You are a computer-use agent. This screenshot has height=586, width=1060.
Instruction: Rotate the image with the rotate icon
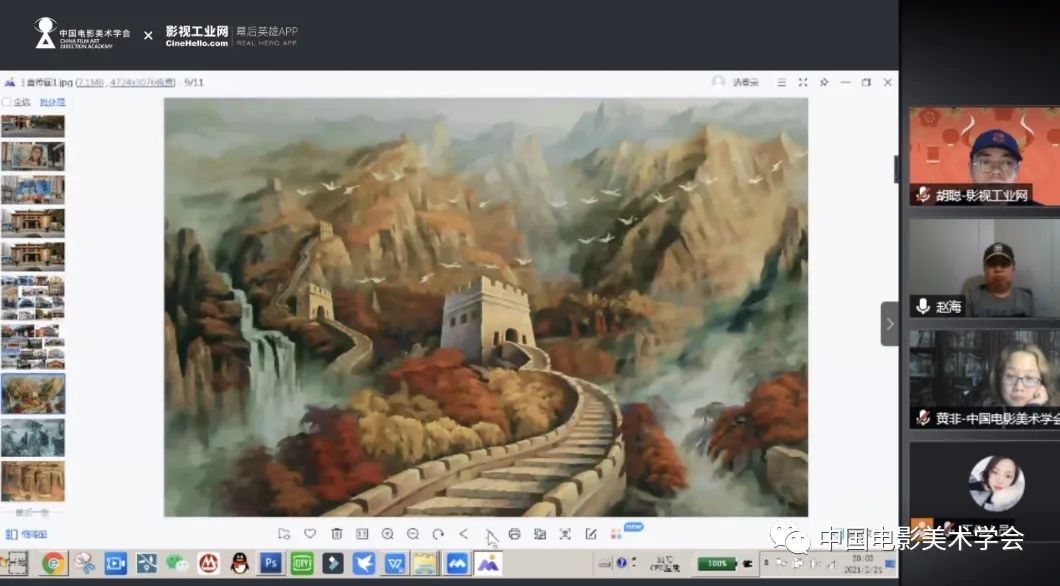438,534
